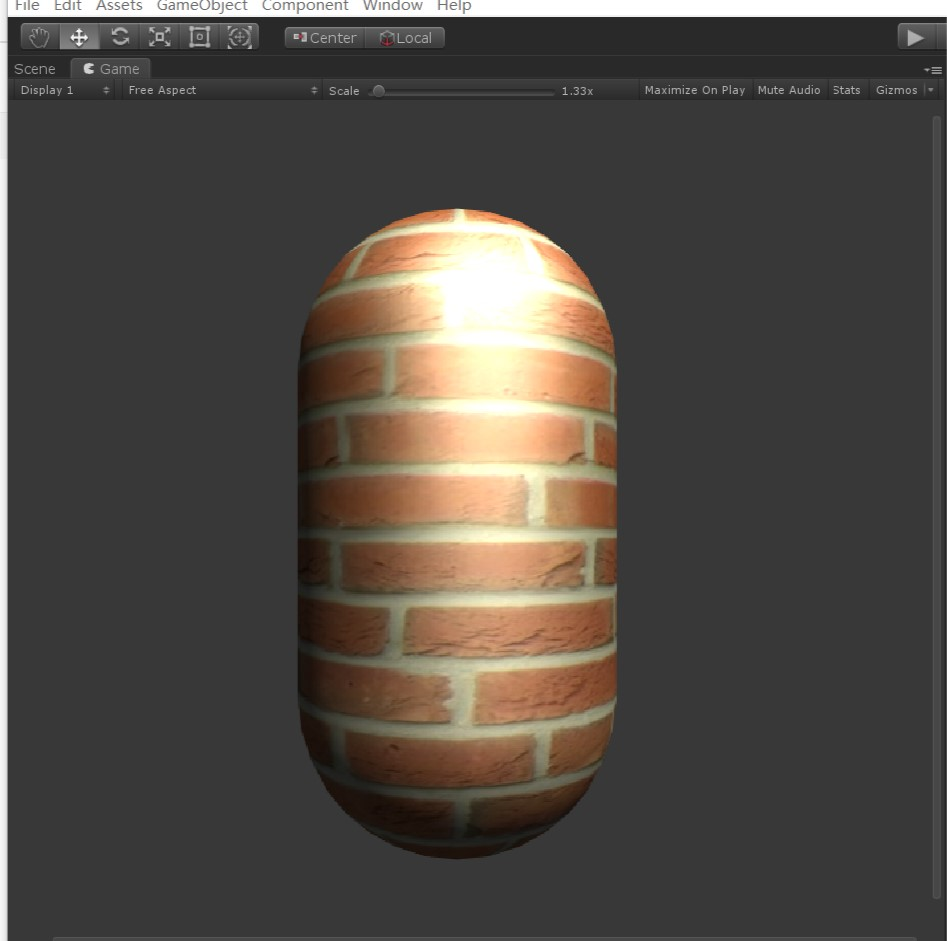Select the Rotate tool
Screen dimensions: 947x941
coord(119,36)
